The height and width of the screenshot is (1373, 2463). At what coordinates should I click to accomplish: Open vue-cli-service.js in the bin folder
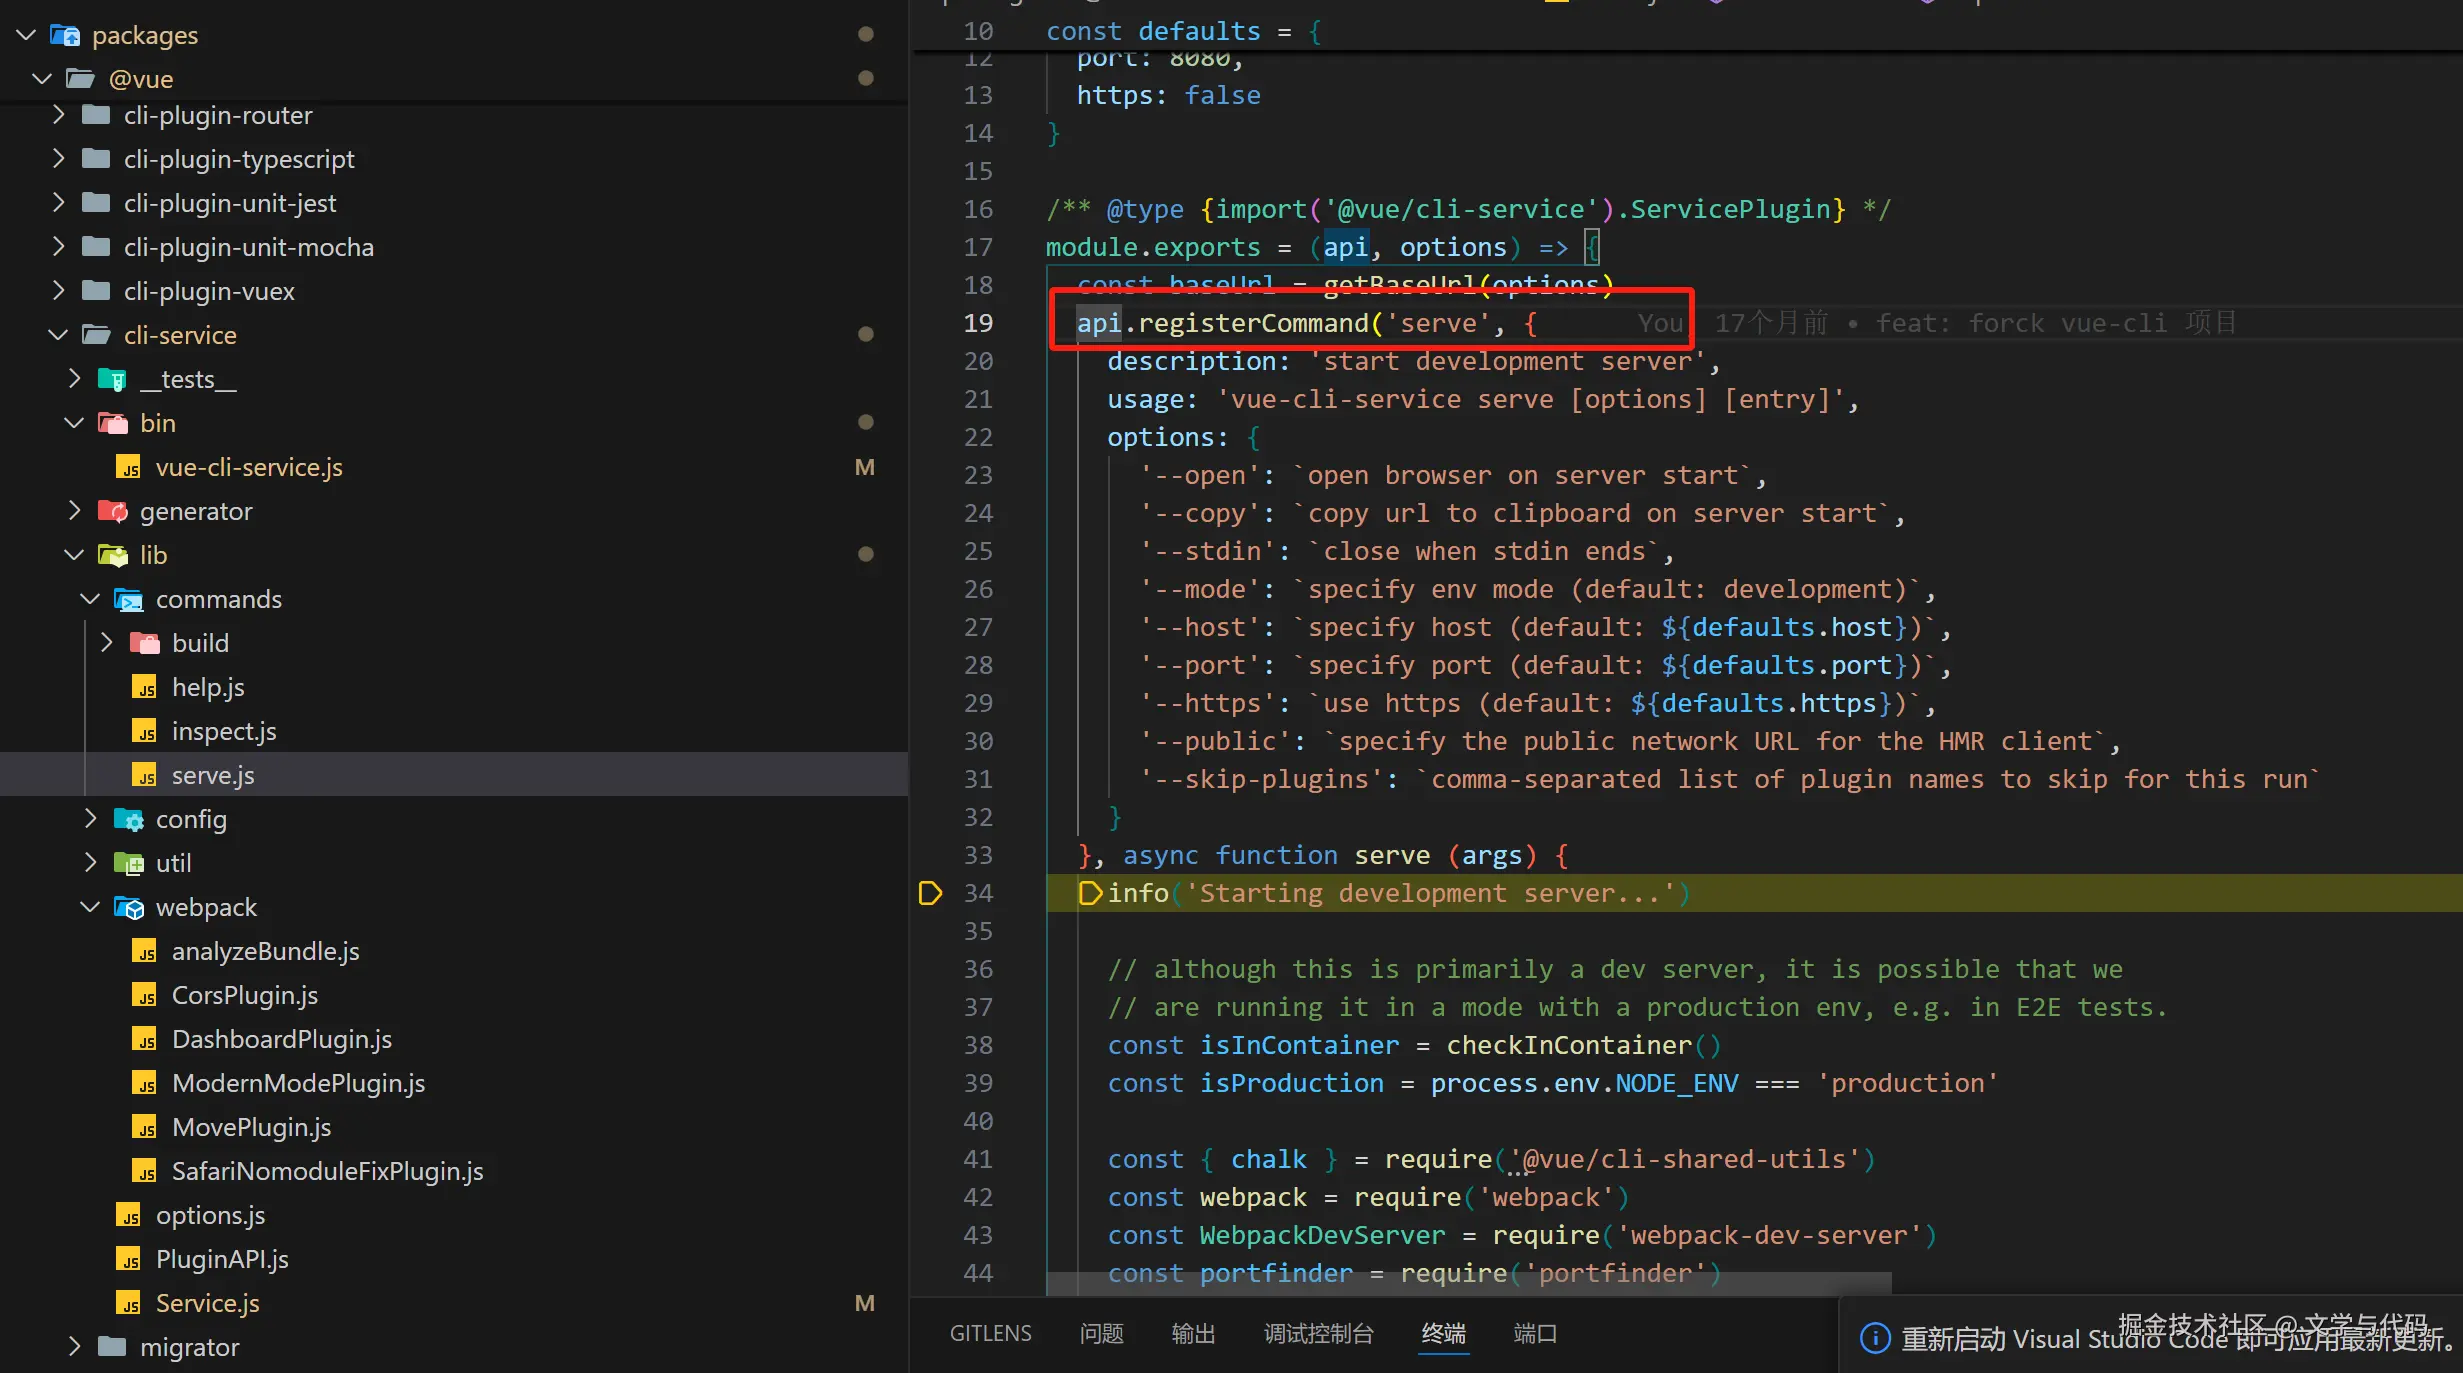pyautogui.click(x=248, y=468)
